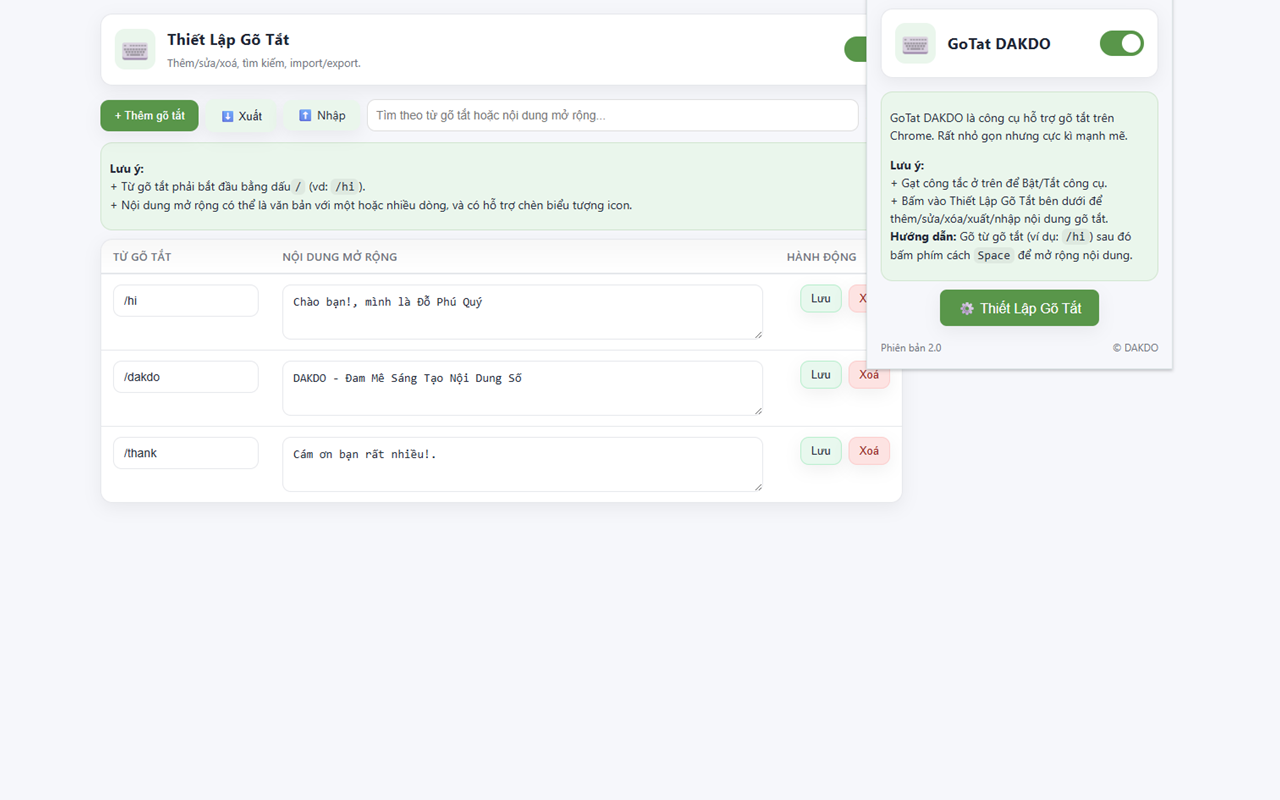Toggle the GoTat DAKDO on/off switch

pos(1121,43)
